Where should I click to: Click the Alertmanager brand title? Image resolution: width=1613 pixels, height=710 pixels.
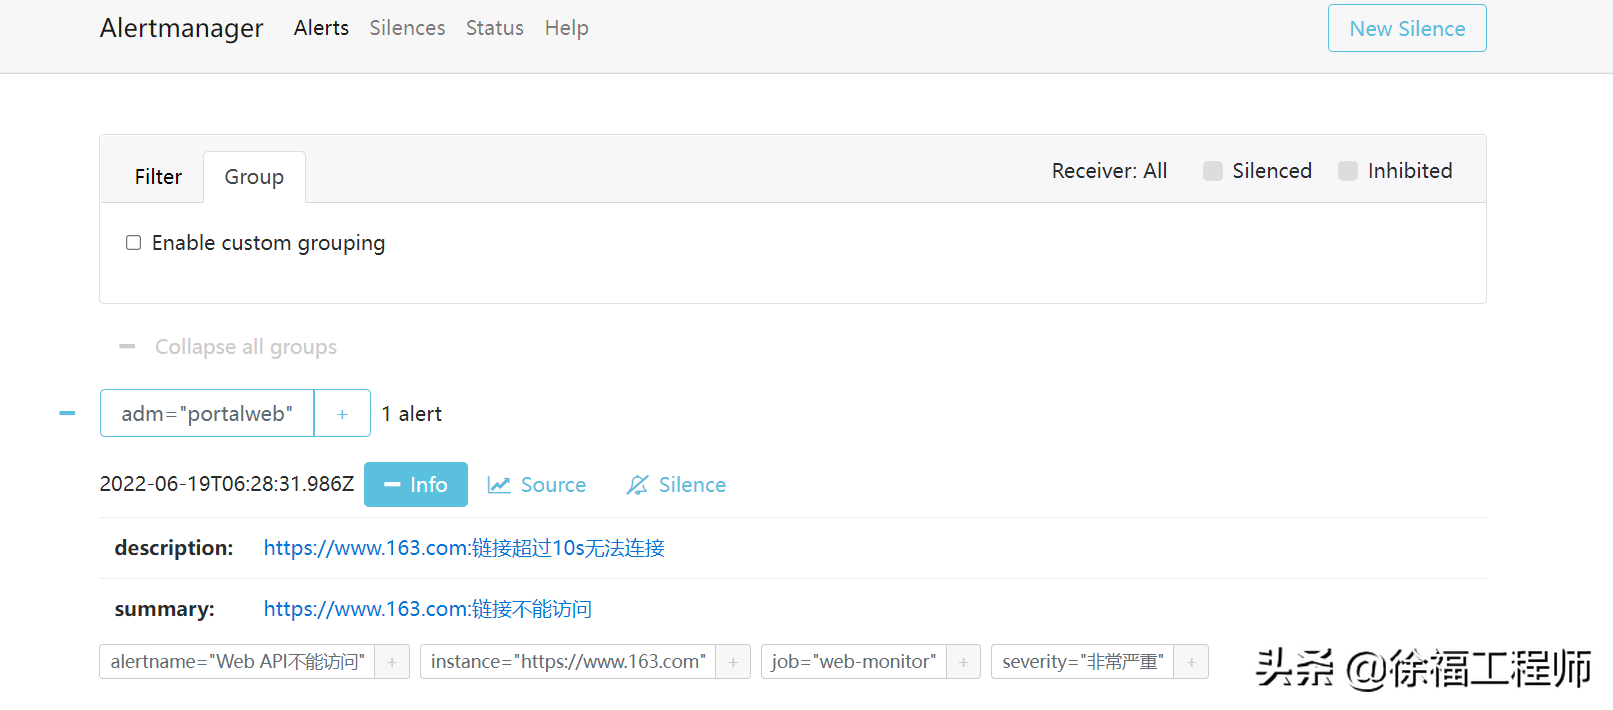click(181, 28)
